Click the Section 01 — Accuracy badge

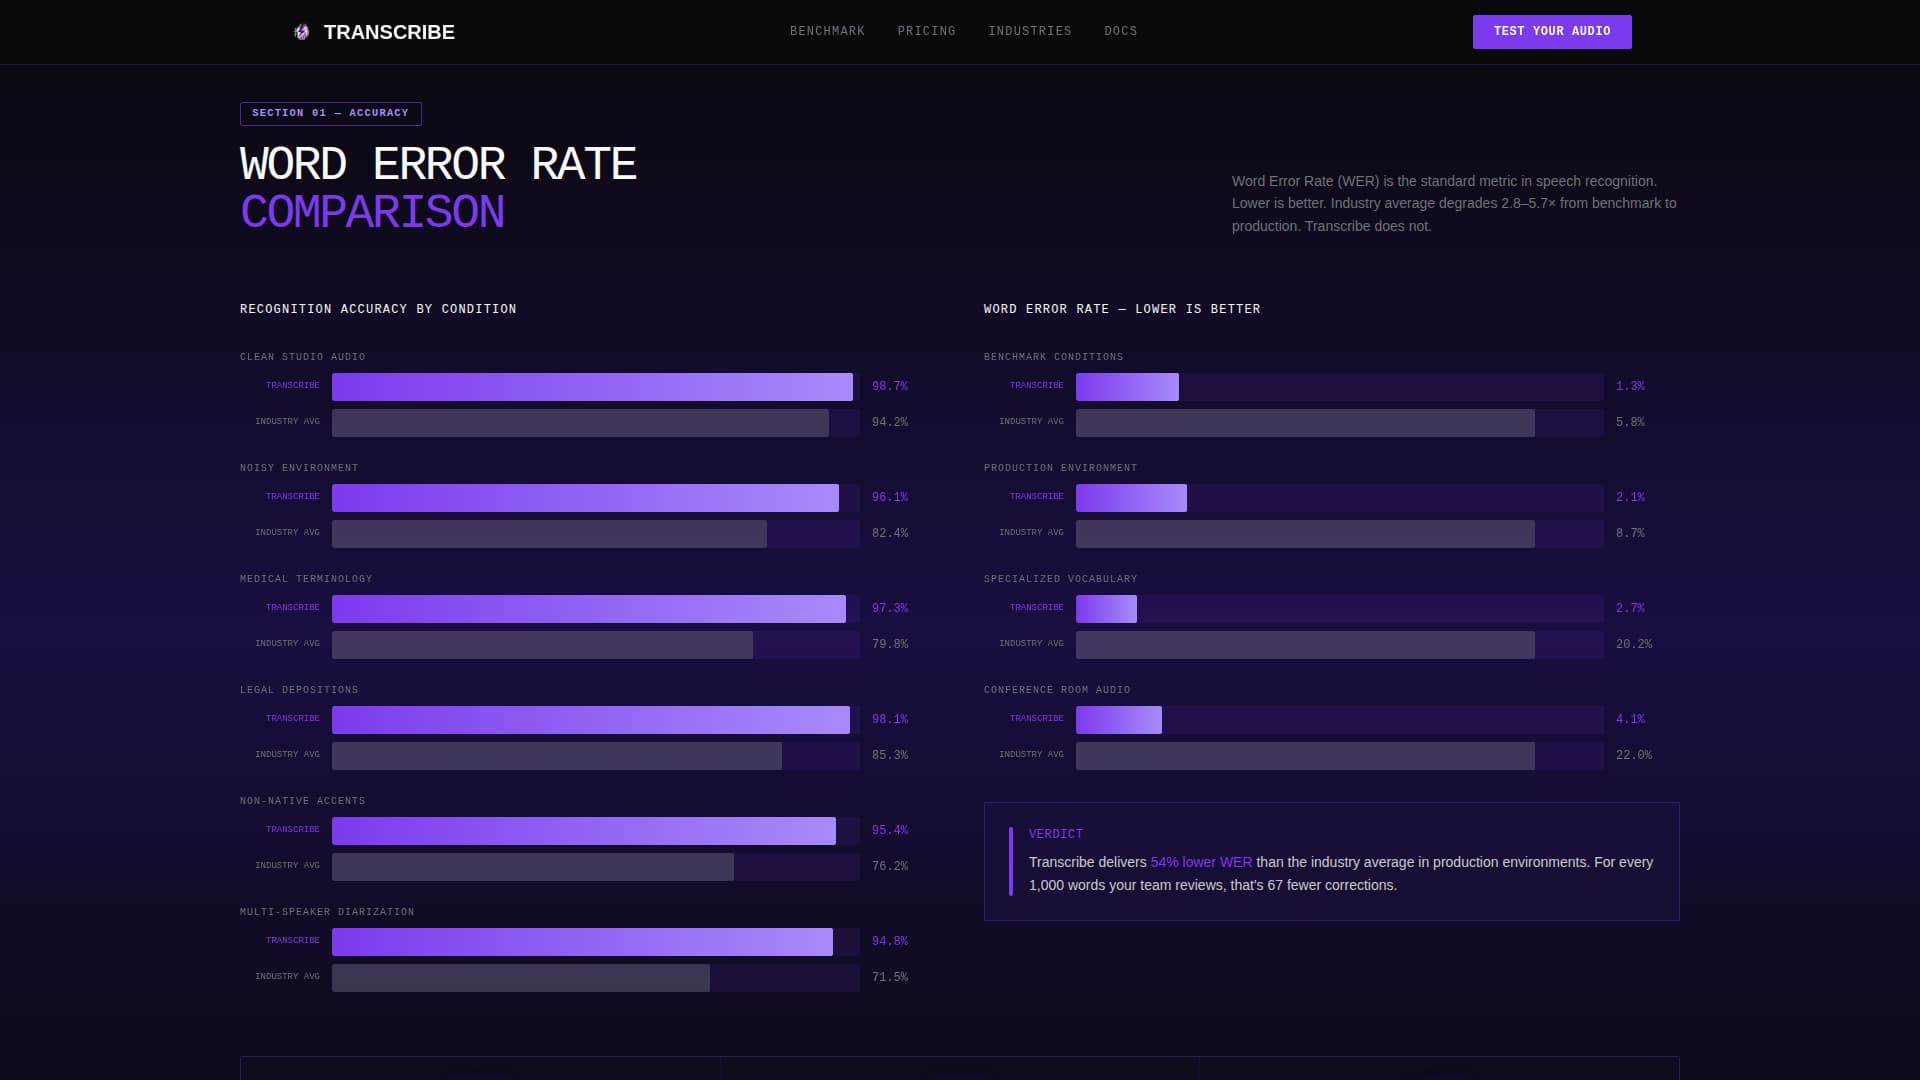330,113
